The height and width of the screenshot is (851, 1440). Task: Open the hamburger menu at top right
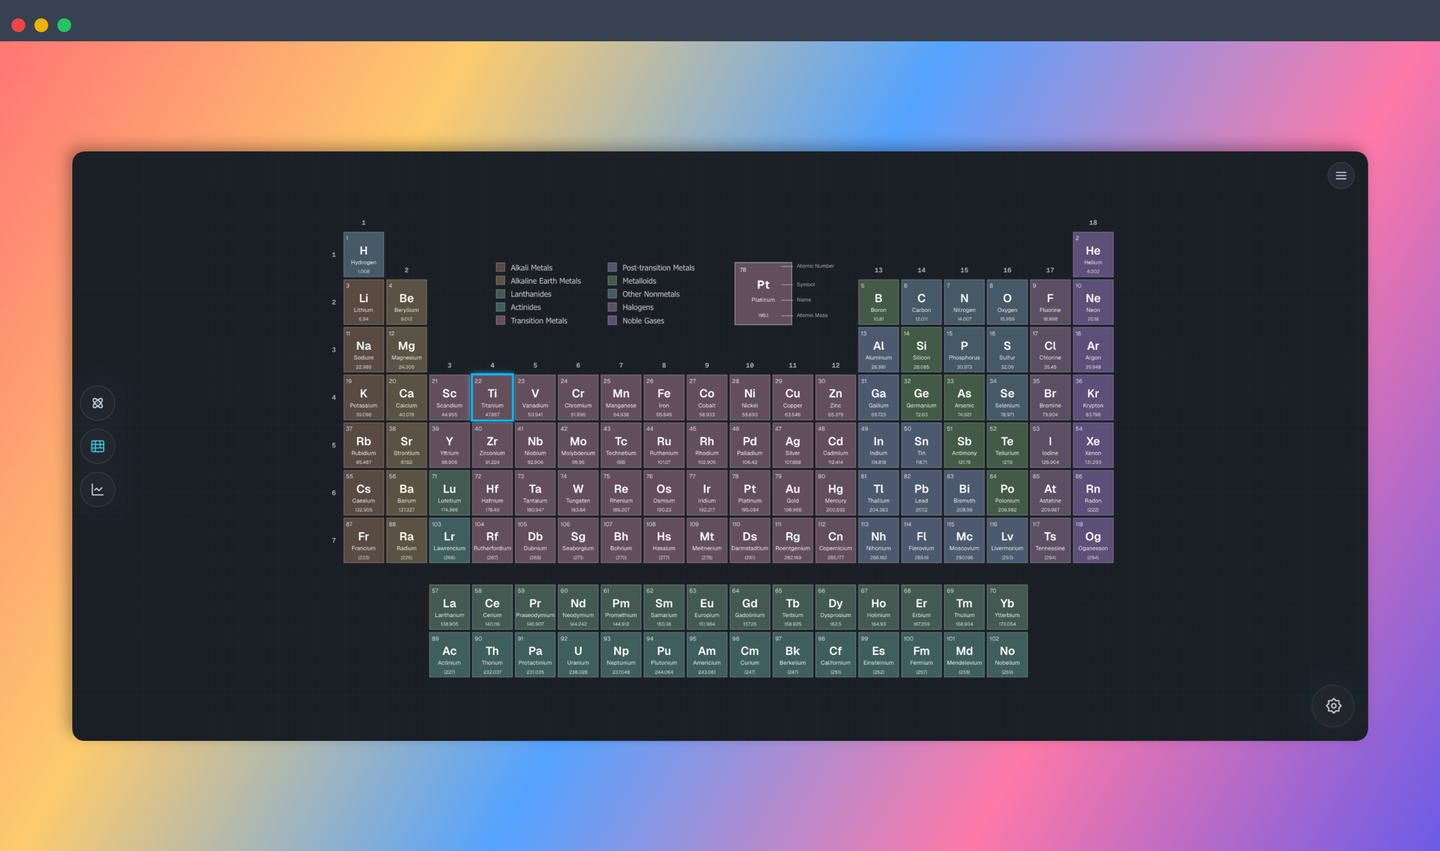coord(1341,175)
